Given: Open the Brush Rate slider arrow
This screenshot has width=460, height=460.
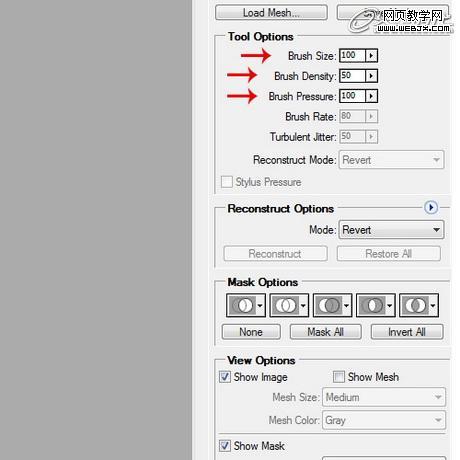Looking at the screenshot, I should click(371, 116).
